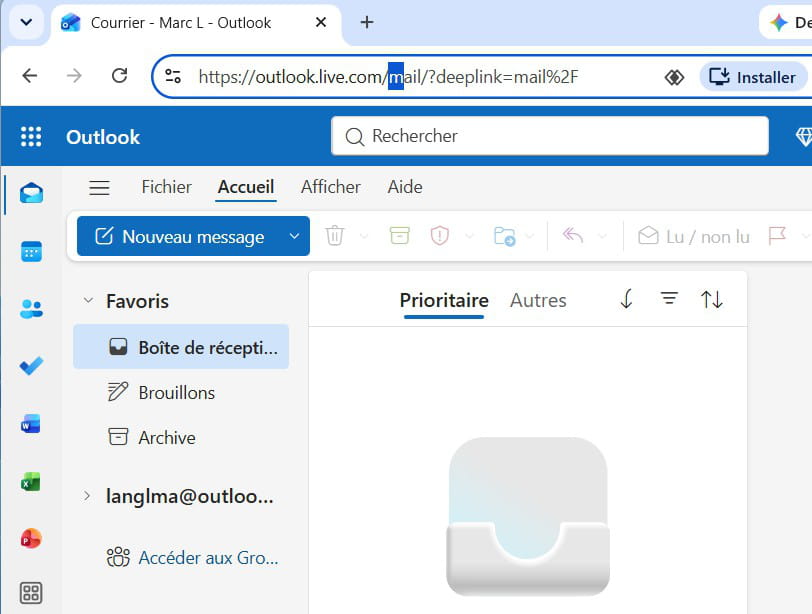Screen dimensions: 812x614
Task: Open the To Do checkmark icon
Action: pos(31,366)
